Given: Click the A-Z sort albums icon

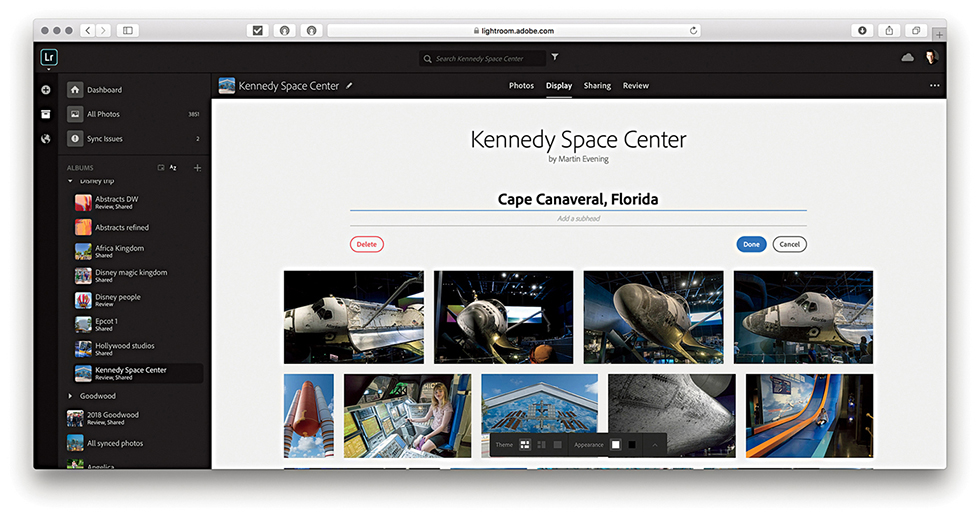Looking at the screenshot, I should [x=173, y=168].
